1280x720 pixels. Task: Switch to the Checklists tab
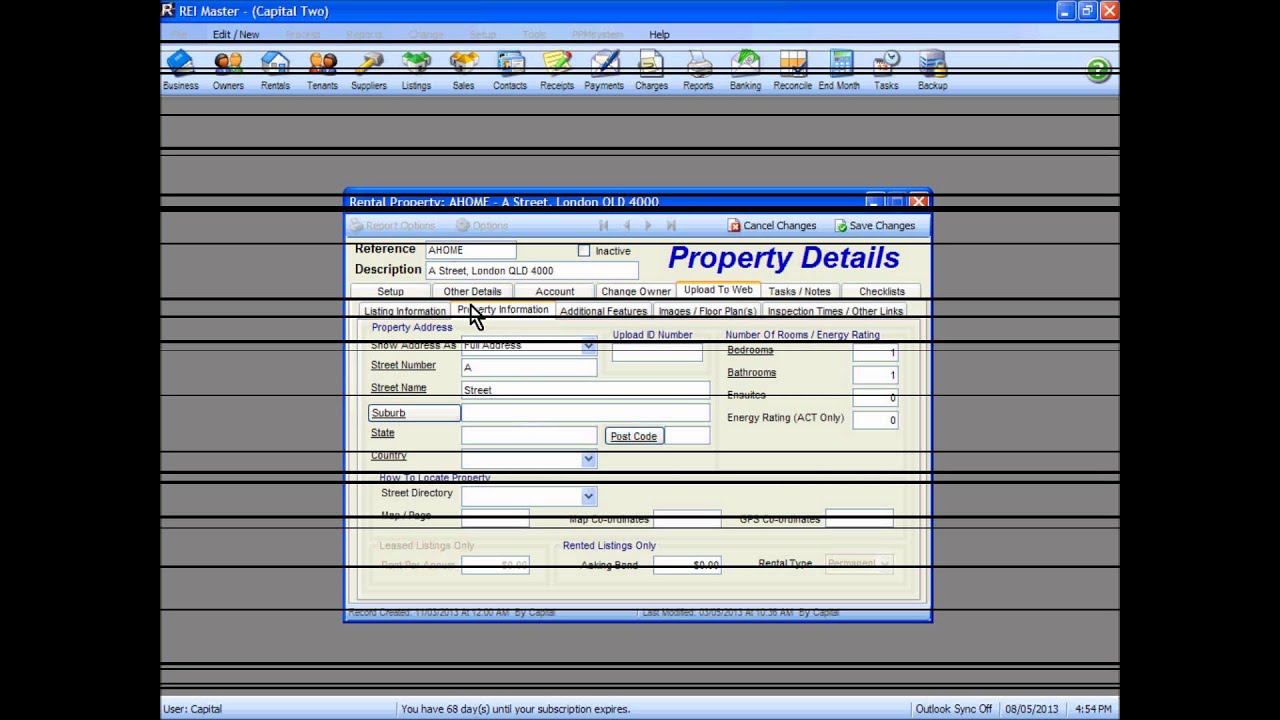click(x=882, y=291)
